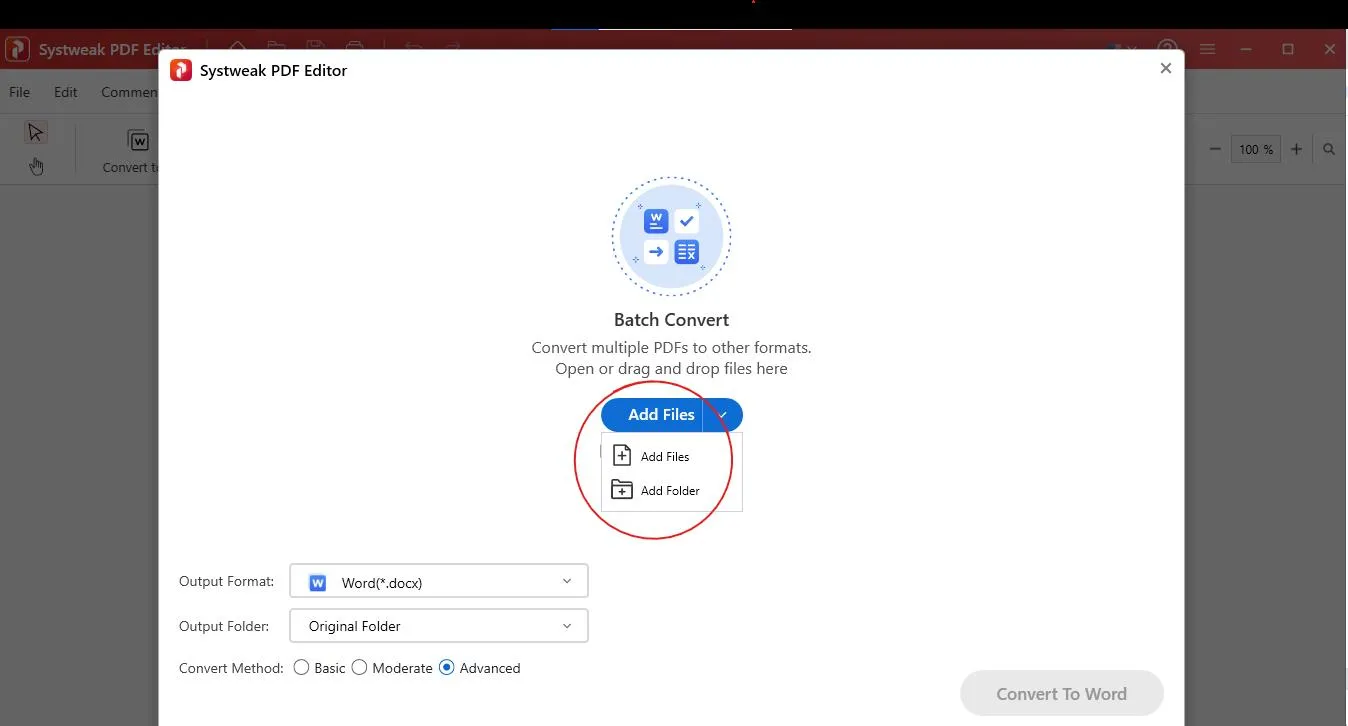The height and width of the screenshot is (726, 1348).
Task: Select the arrow selection tool
Action: point(36,131)
